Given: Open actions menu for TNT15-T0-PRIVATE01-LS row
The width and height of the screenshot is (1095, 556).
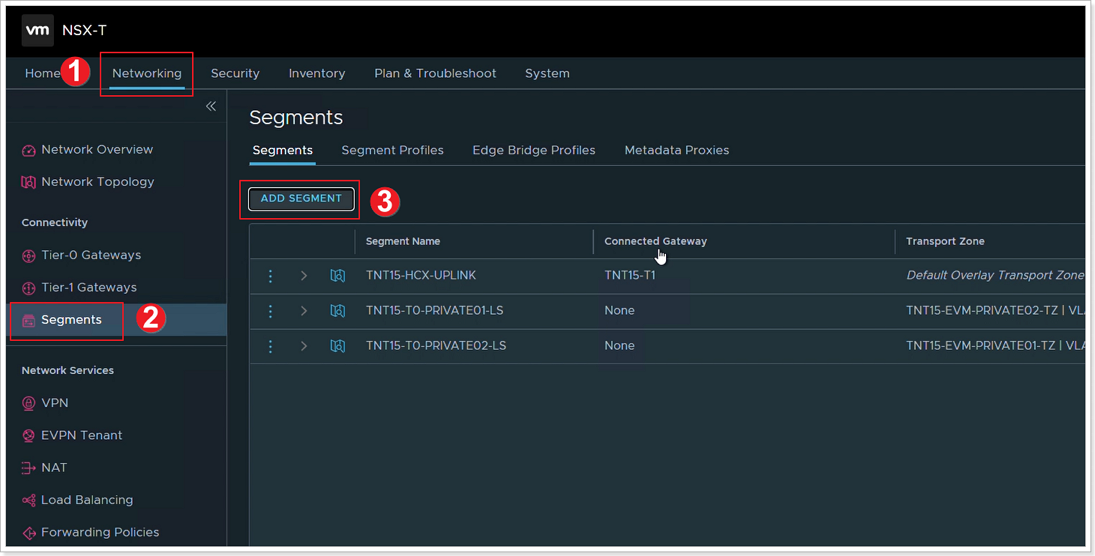Looking at the screenshot, I should tap(270, 311).
